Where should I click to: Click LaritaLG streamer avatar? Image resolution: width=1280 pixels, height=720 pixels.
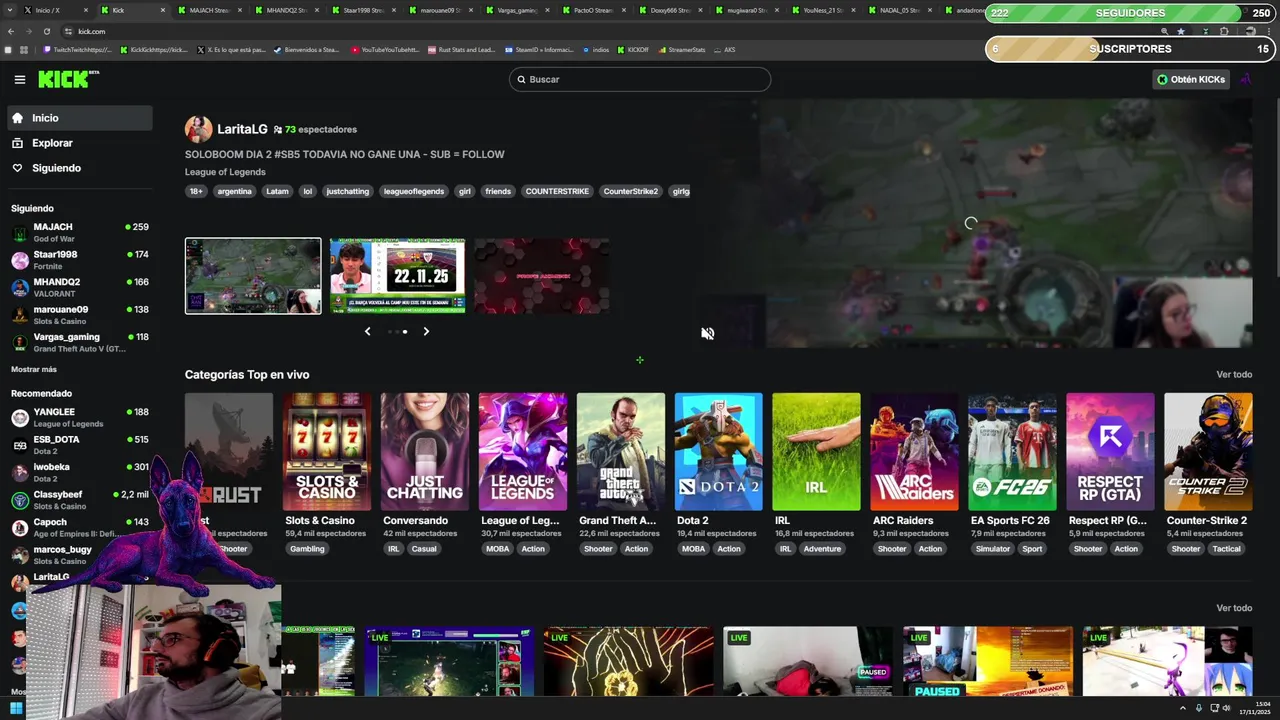click(198, 129)
